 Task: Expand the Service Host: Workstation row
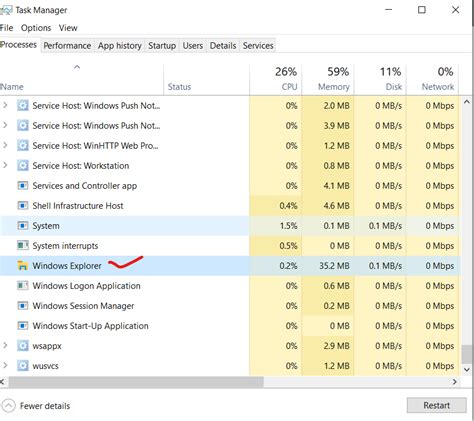coord(5,165)
